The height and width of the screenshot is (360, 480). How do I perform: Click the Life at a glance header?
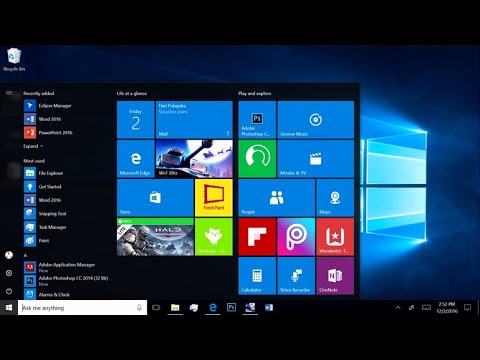tap(132, 93)
